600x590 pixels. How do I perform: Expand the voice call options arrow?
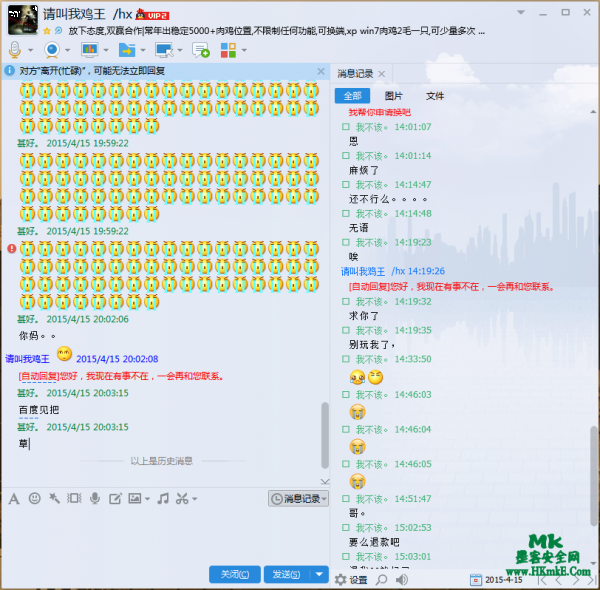[31, 50]
